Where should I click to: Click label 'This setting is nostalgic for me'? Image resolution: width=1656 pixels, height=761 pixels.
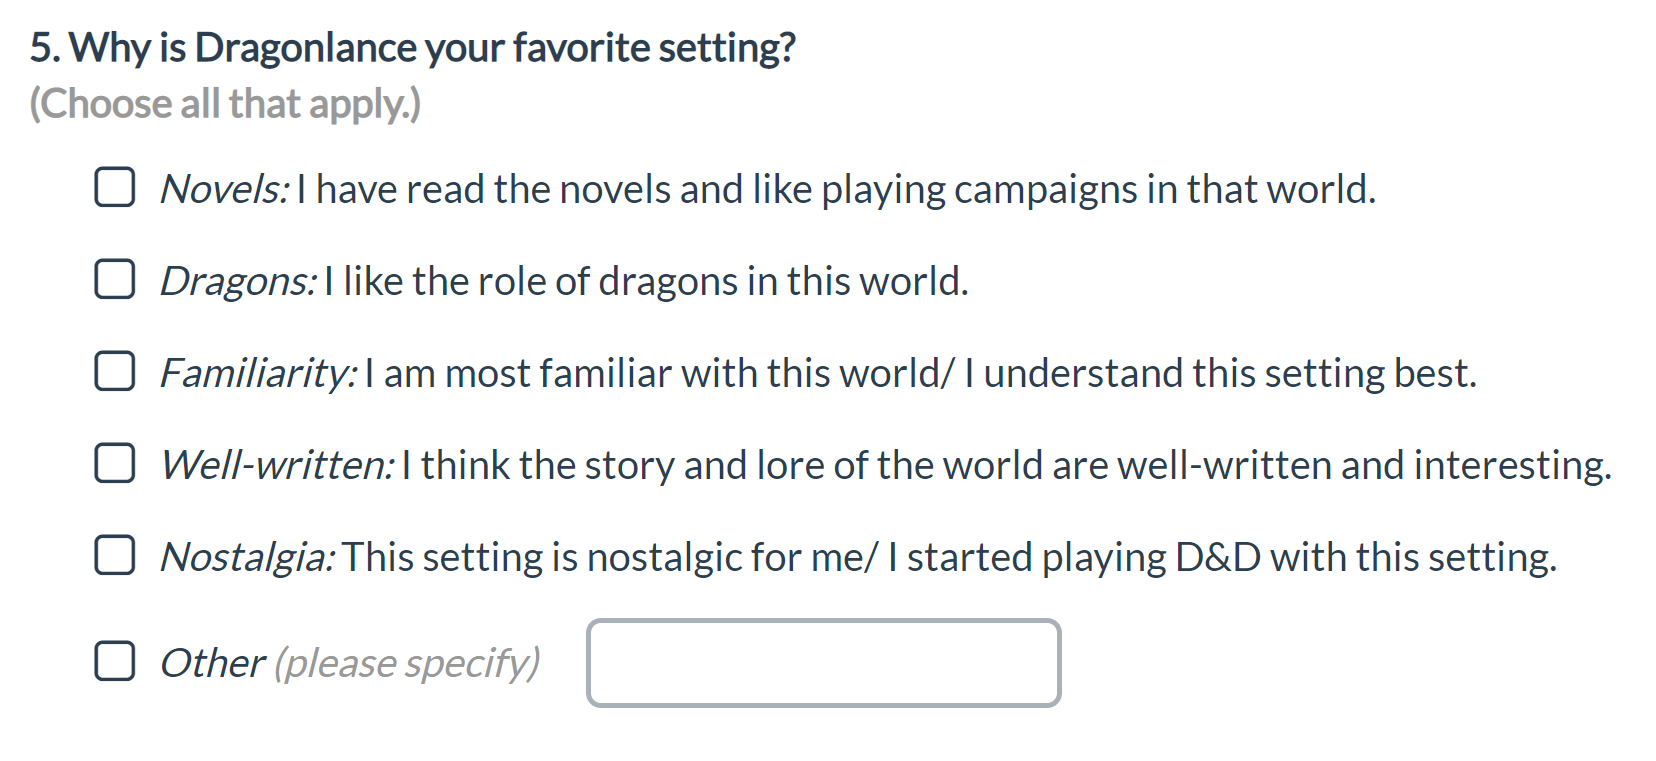click(949, 557)
